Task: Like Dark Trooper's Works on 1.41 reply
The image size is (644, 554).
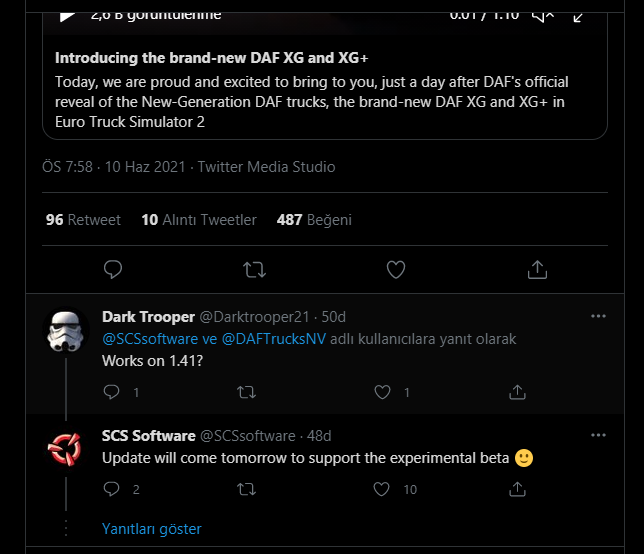Action: [382, 392]
